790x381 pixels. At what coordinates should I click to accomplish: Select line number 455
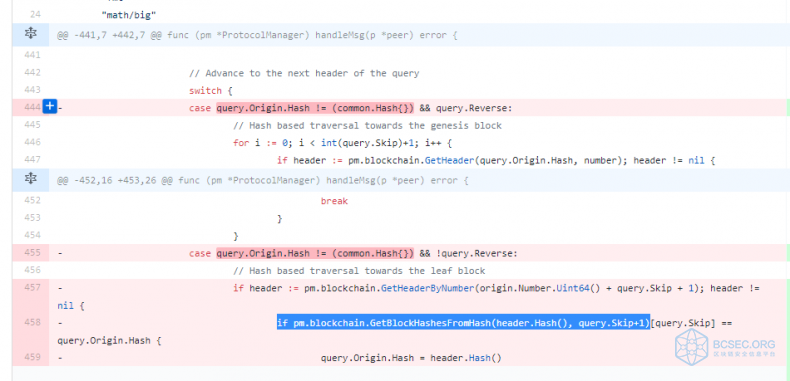32,253
